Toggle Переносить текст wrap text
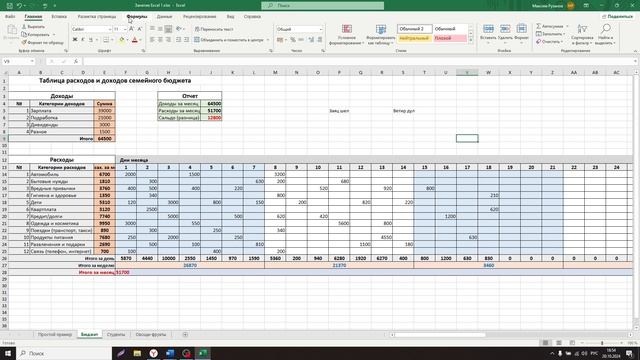Screen dimensions: 640x360 click(x=213, y=29)
